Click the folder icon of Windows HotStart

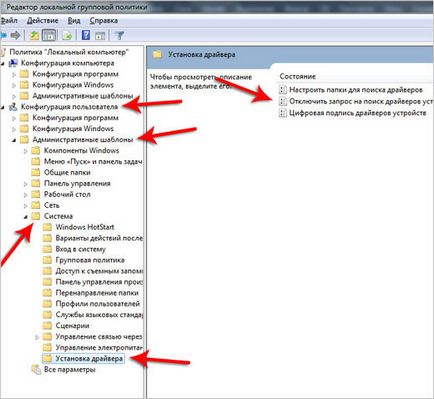coord(48,227)
